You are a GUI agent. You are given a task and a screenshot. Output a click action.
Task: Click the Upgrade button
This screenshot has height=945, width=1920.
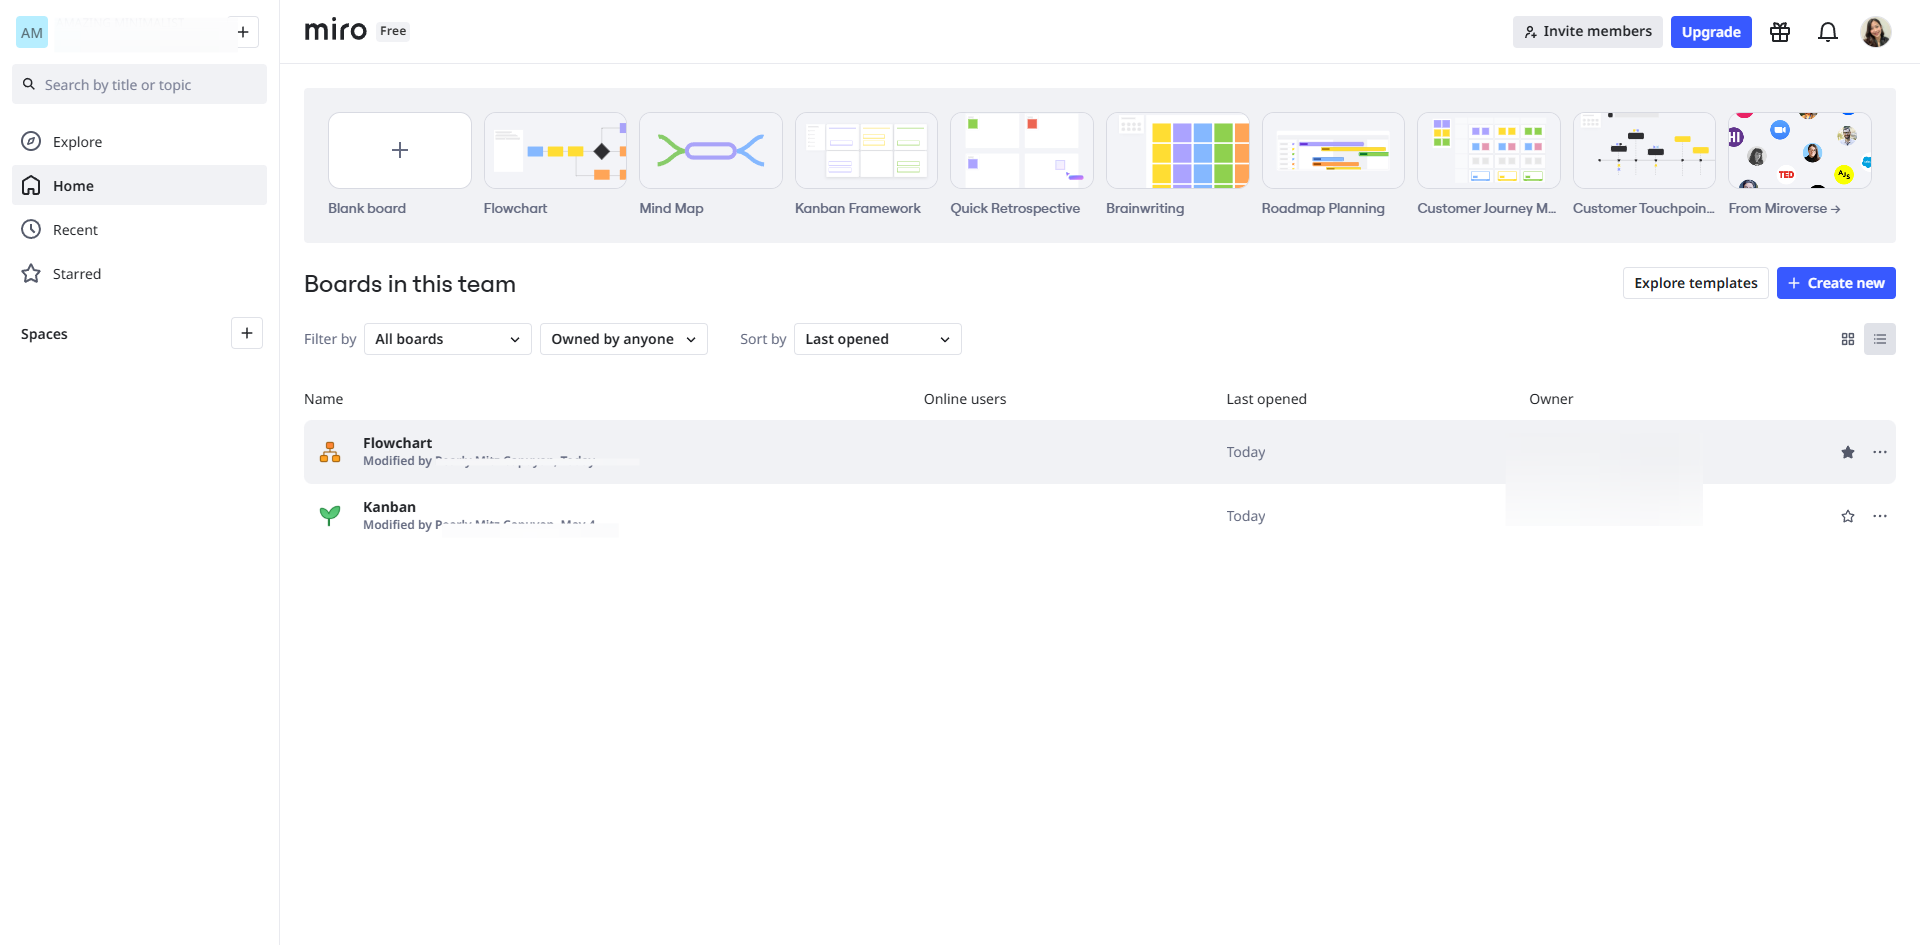1711,32
